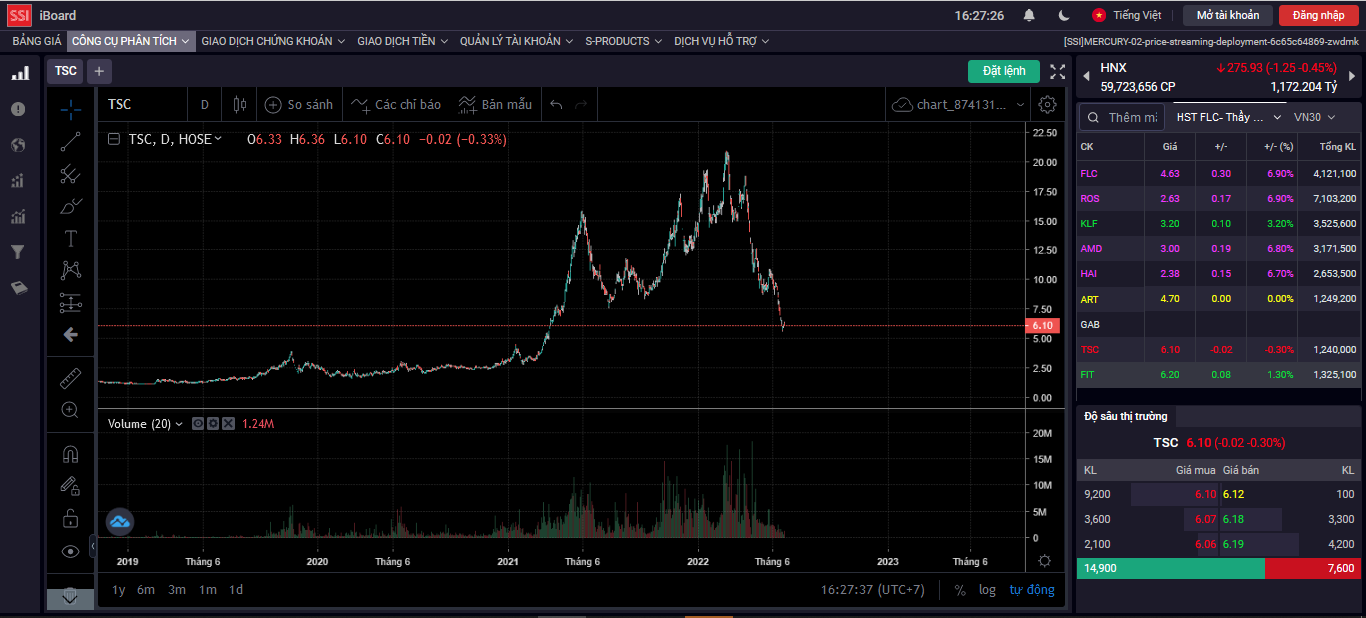Select the zoom in tool
The image size is (1366, 618).
click(70, 410)
